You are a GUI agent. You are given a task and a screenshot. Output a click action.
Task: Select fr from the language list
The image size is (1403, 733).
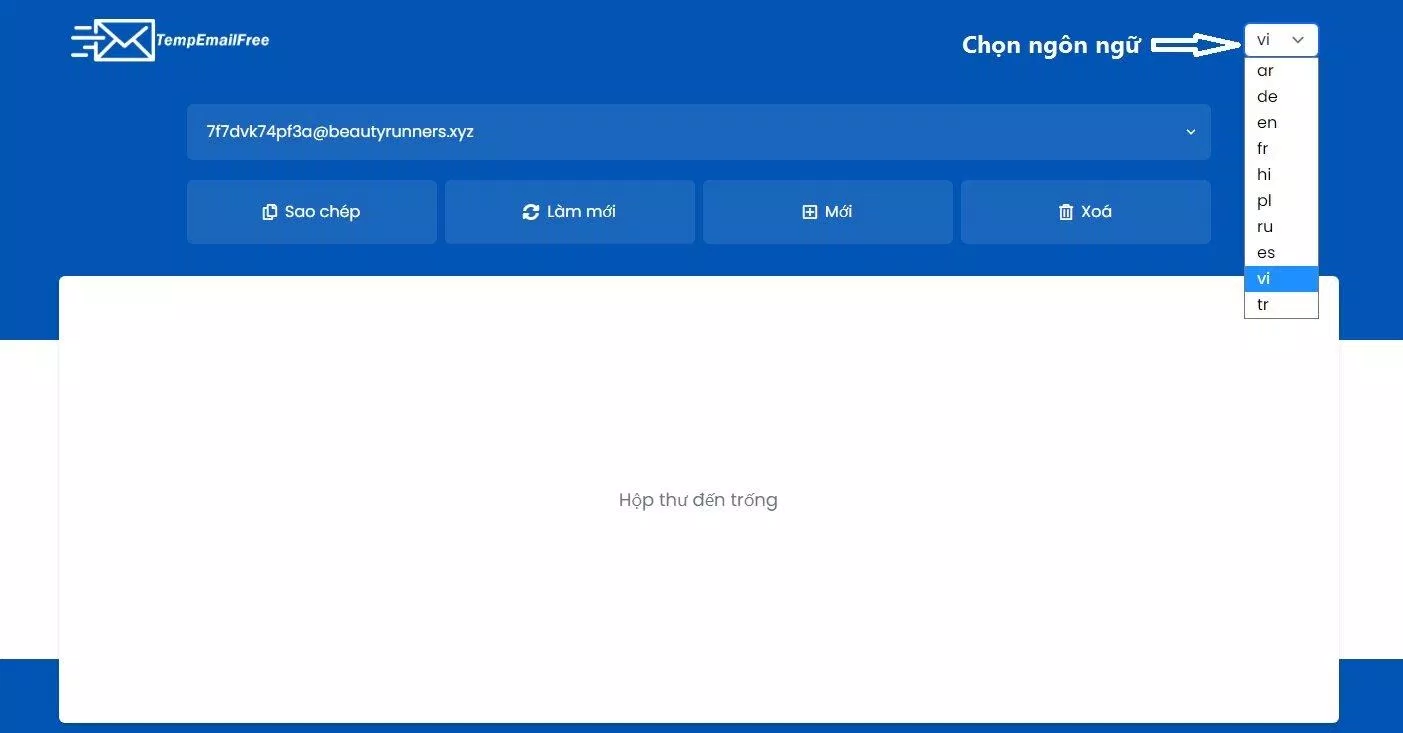click(x=1264, y=148)
